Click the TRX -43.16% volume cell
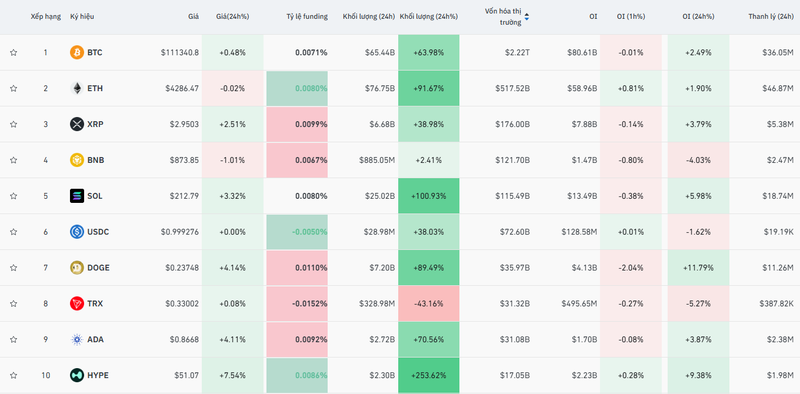This screenshot has width=800, height=394. tap(429, 304)
